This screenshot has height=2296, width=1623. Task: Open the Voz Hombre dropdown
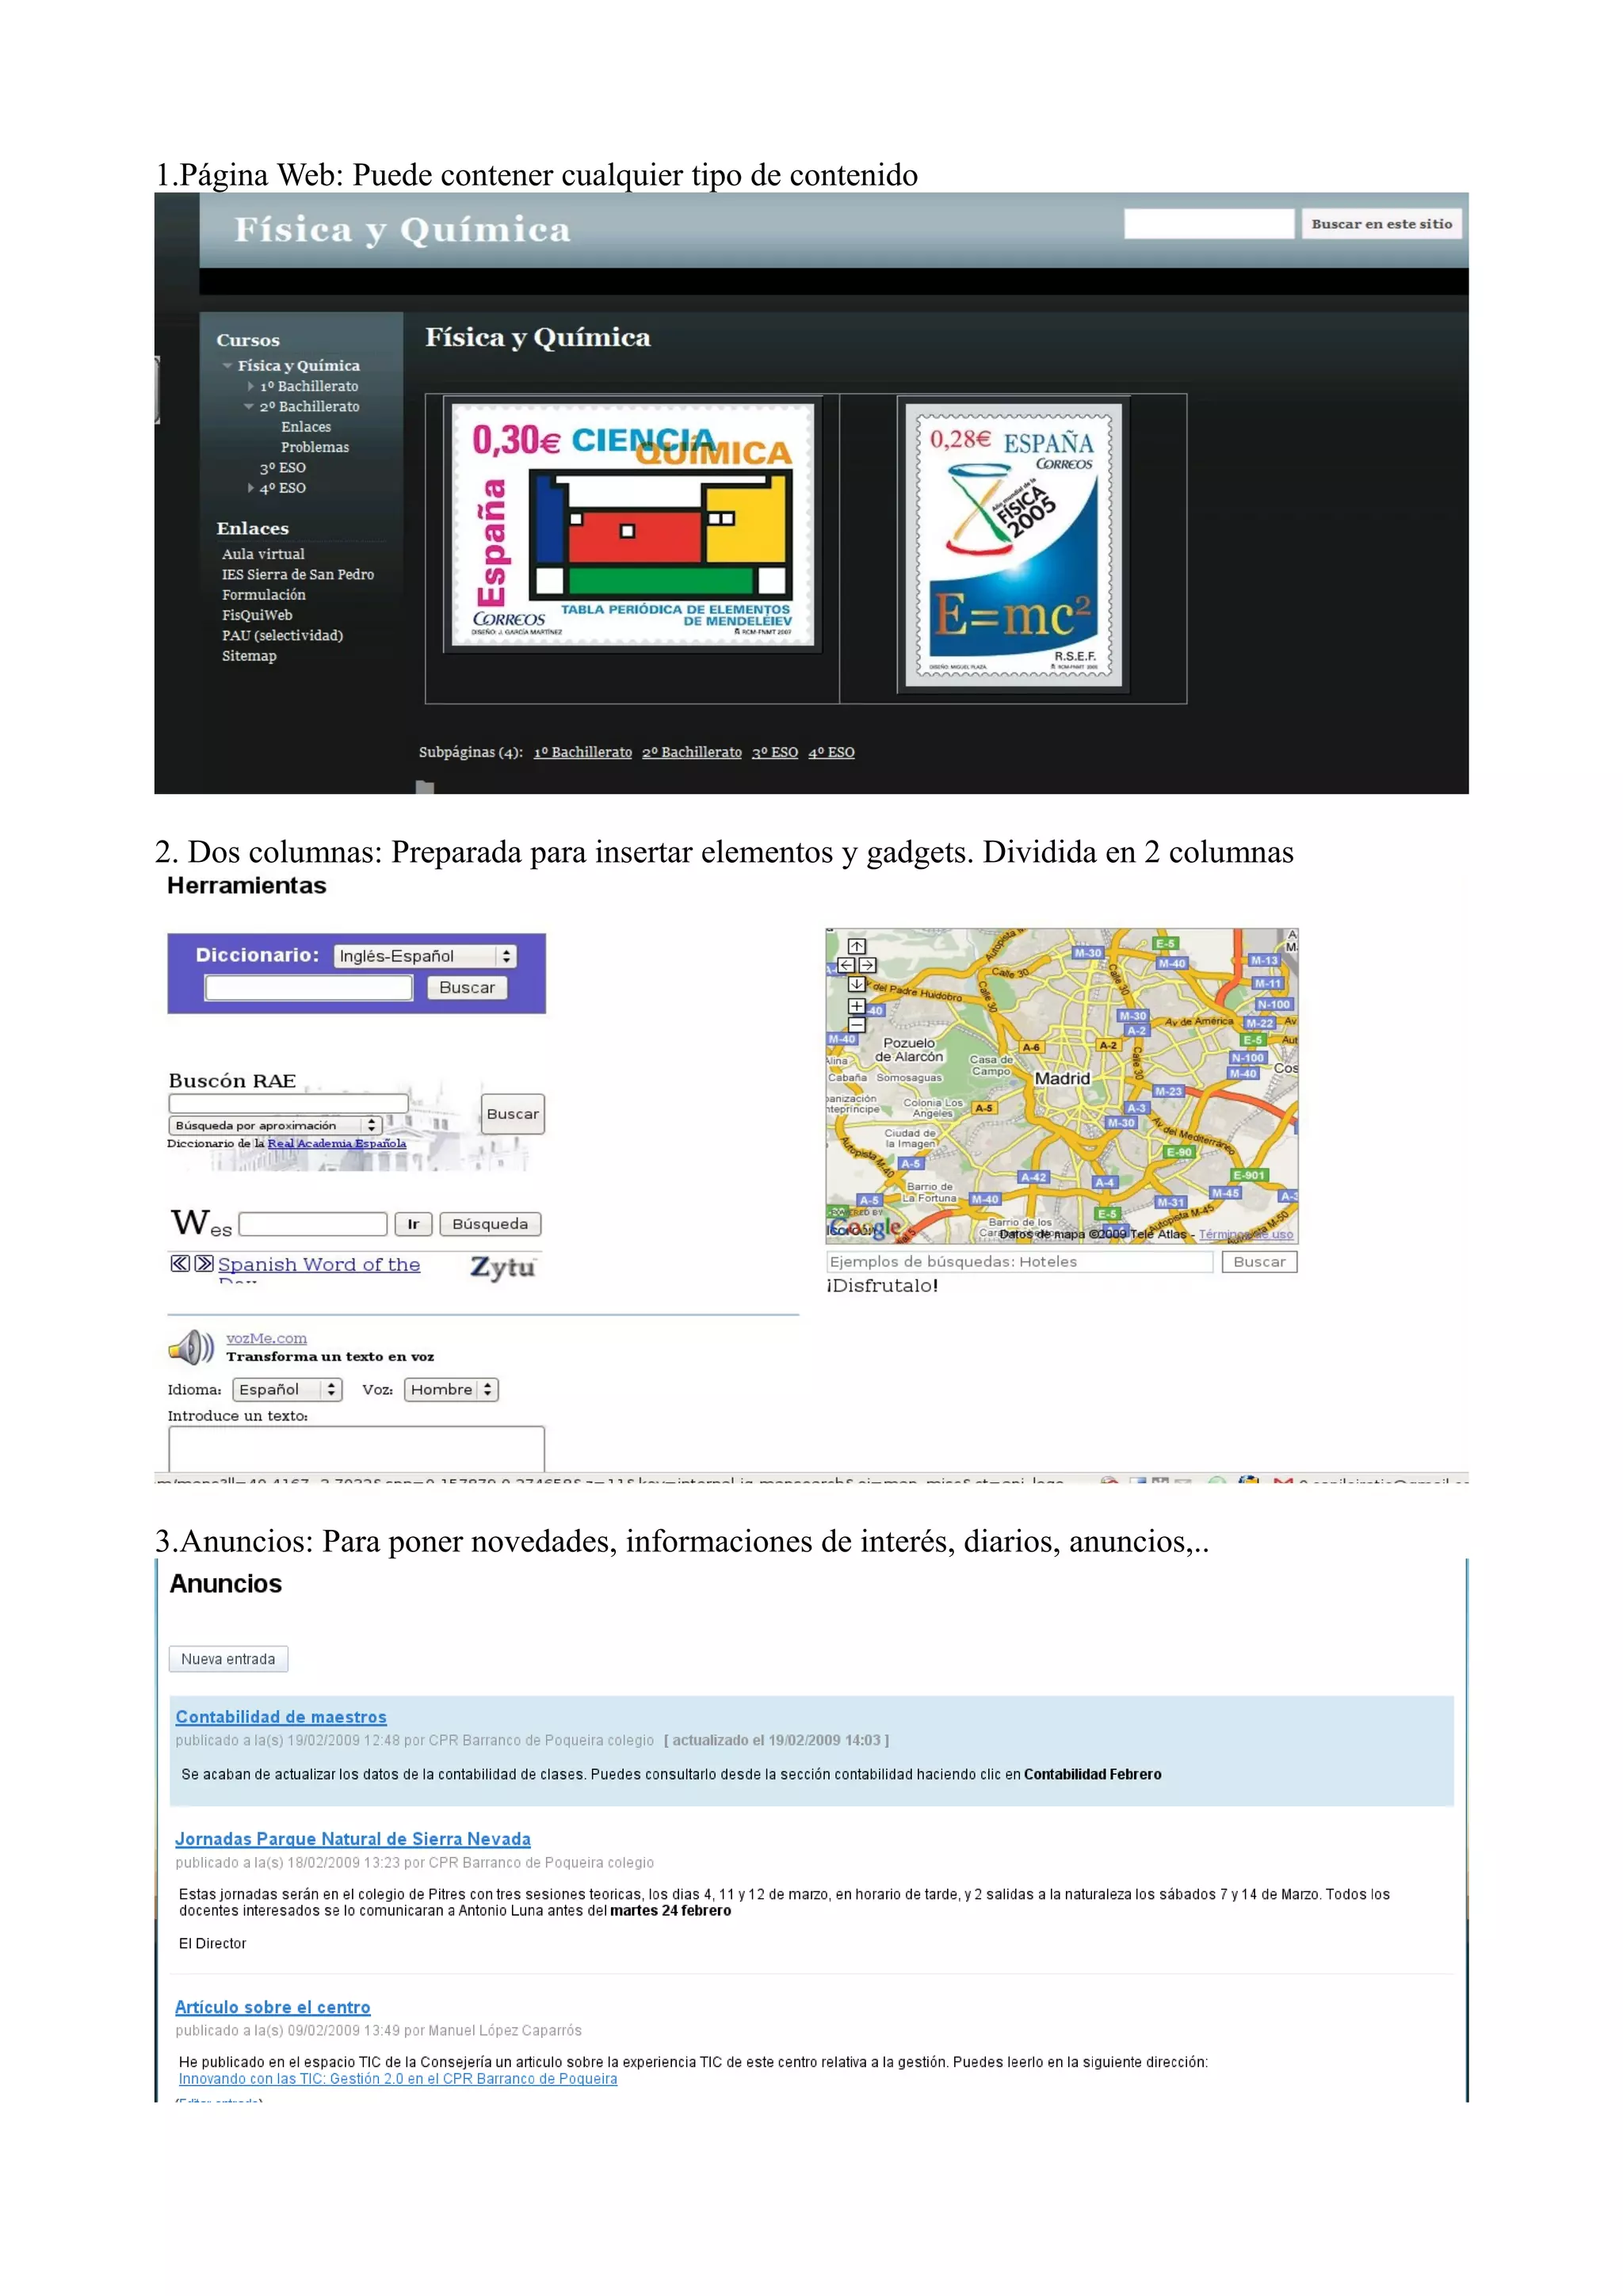click(451, 1389)
